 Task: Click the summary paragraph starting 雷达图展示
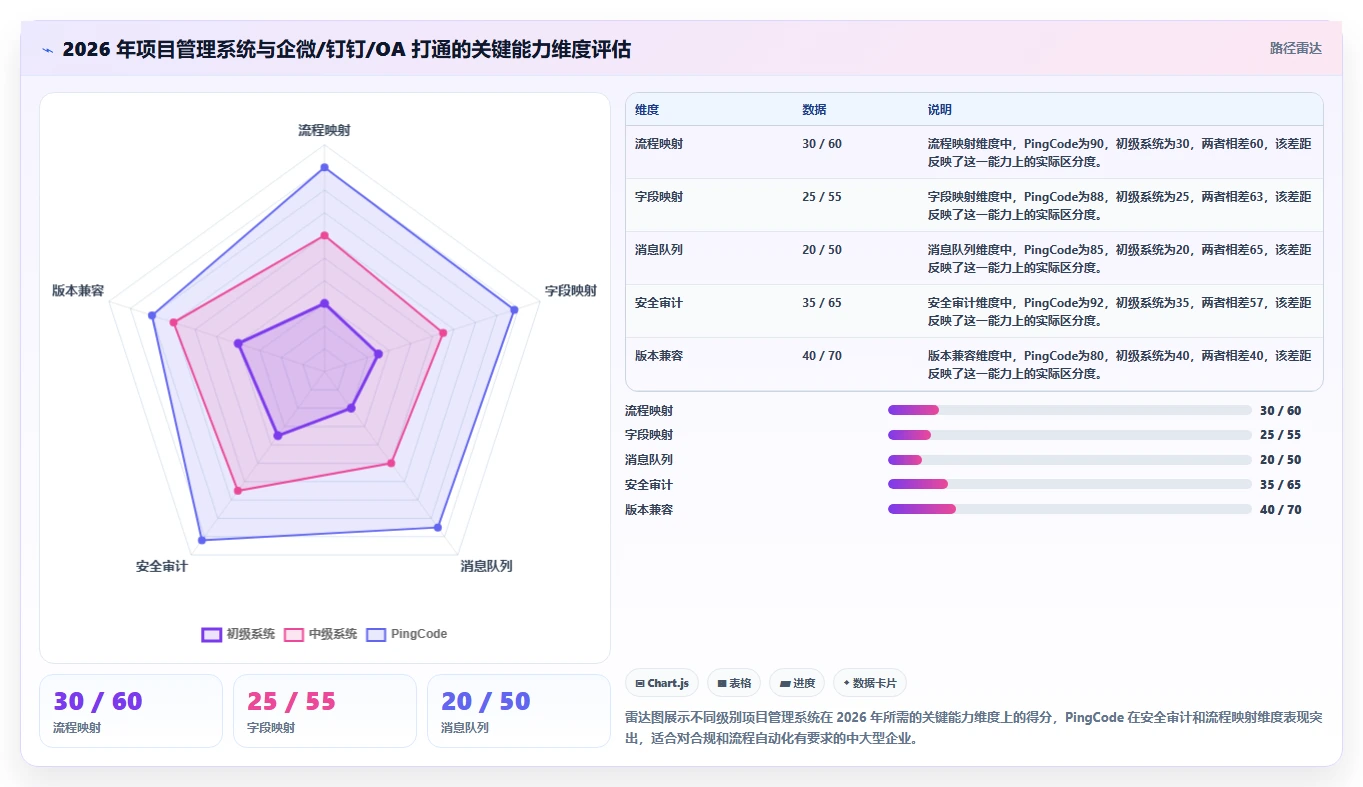click(x=973, y=728)
